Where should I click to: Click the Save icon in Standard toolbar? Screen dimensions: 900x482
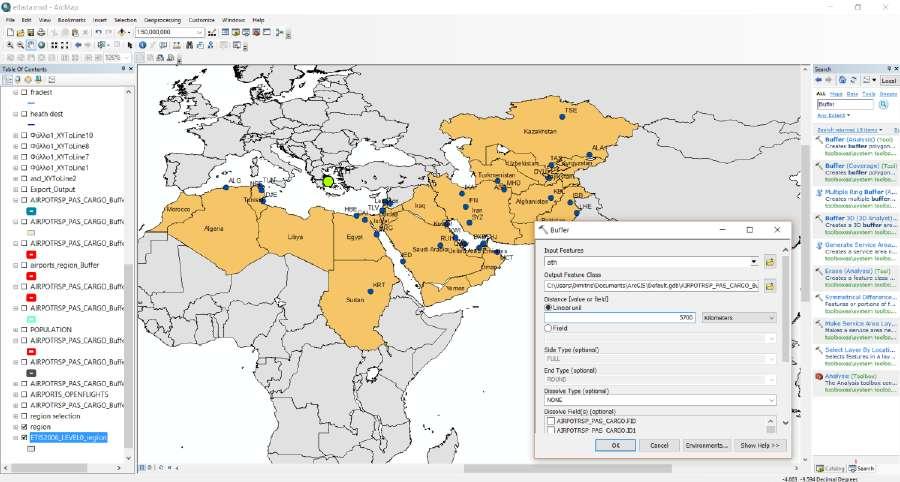[31, 33]
